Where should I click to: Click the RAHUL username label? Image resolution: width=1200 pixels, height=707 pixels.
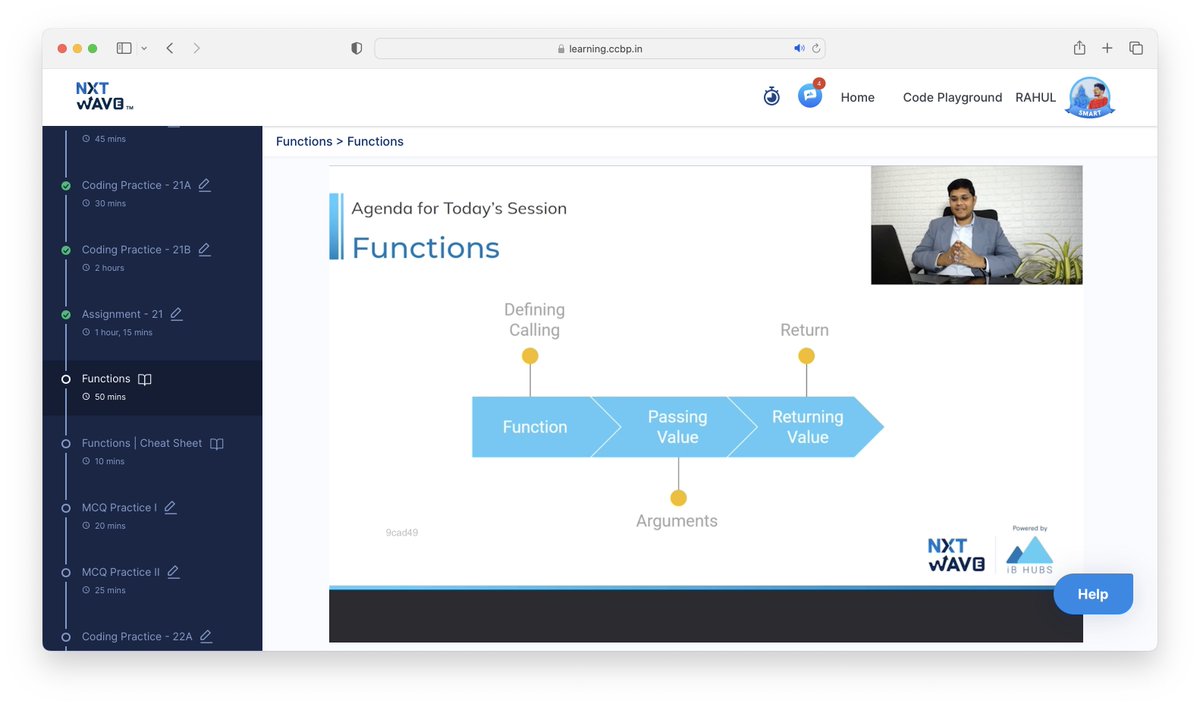pyautogui.click(x=1035, y=97)
